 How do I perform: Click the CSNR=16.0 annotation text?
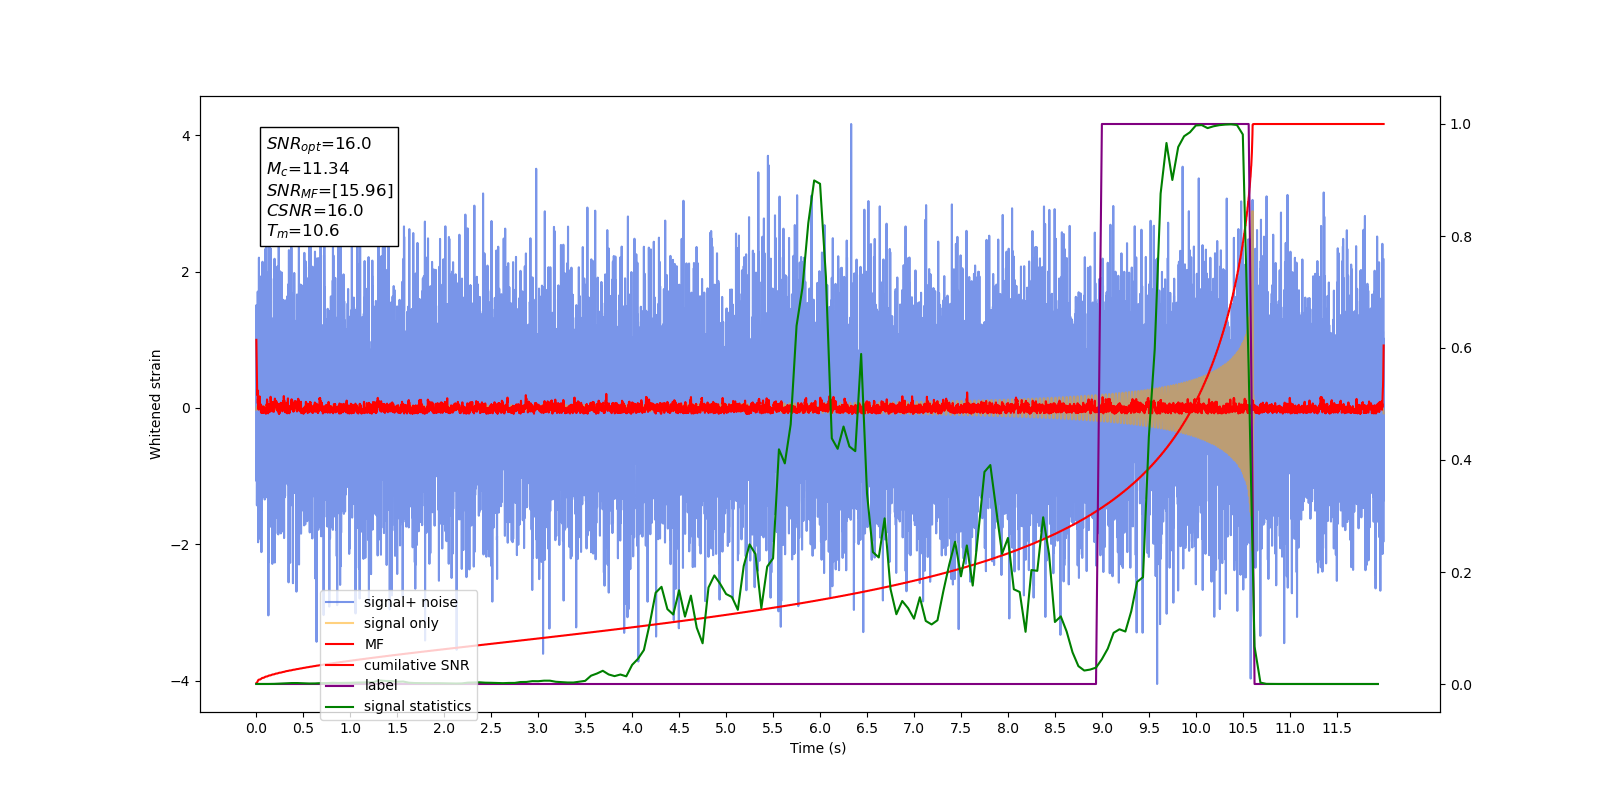pos(315,211)
